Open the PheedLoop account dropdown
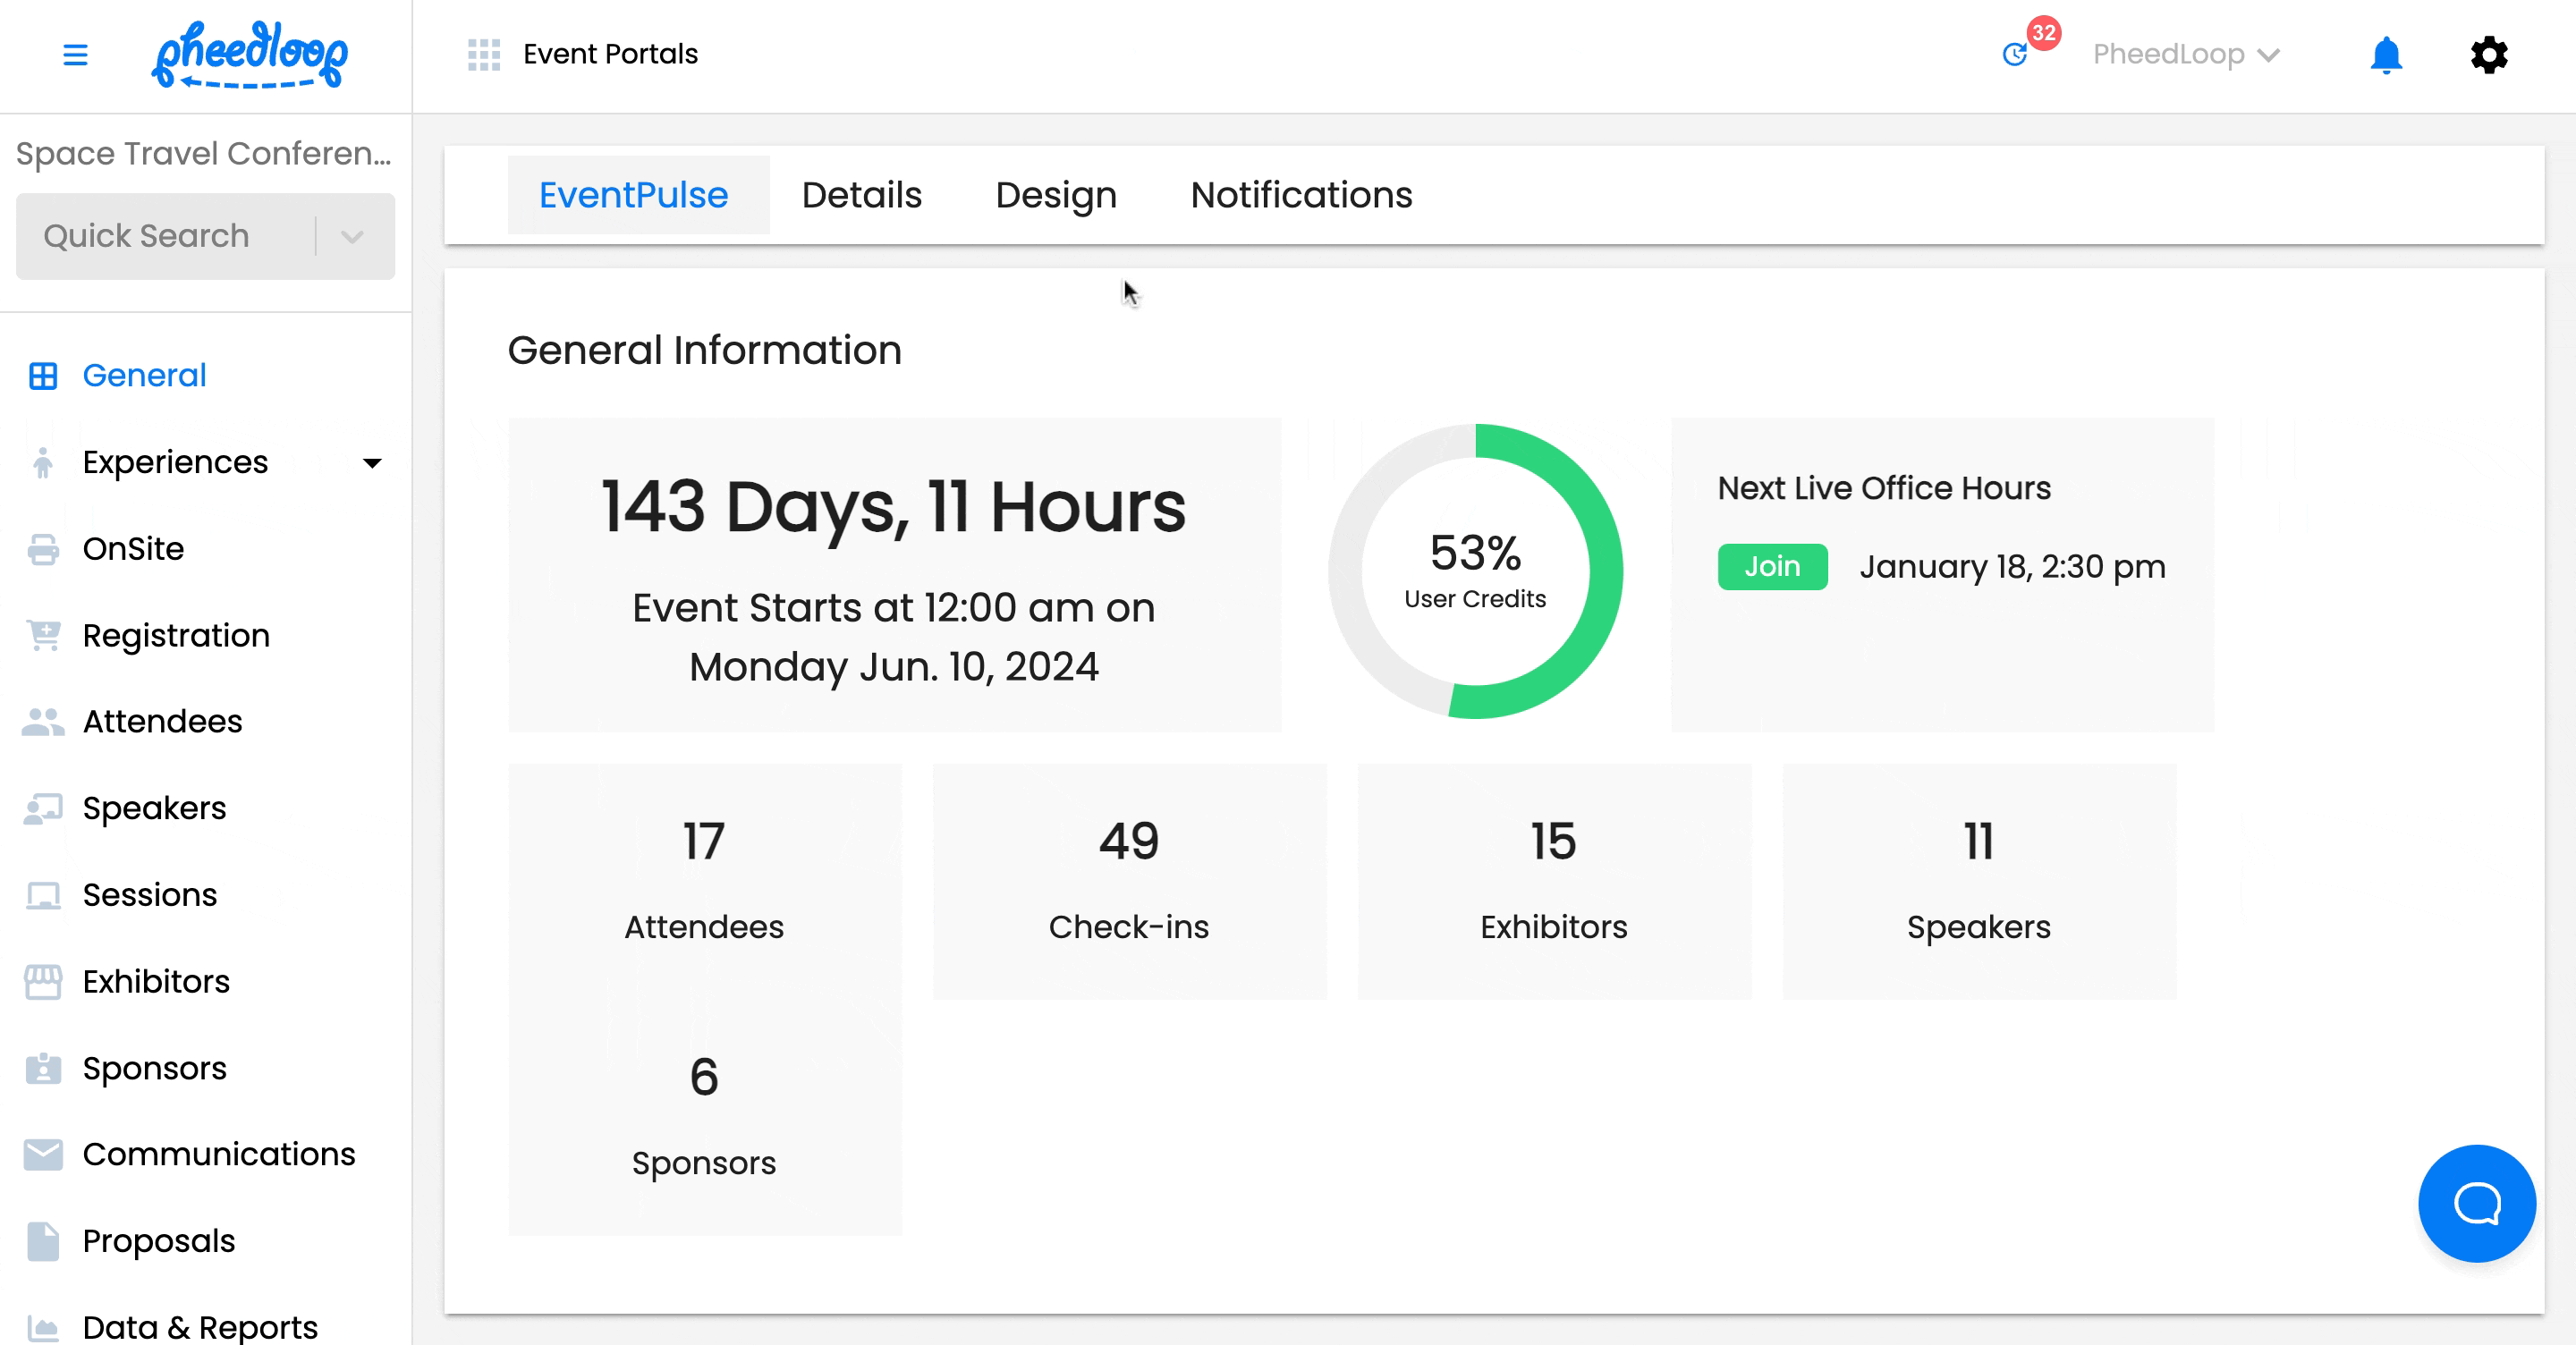Image resolution: width=2576 pixels, height=1345 pixels. click(x=2186, y=55)
